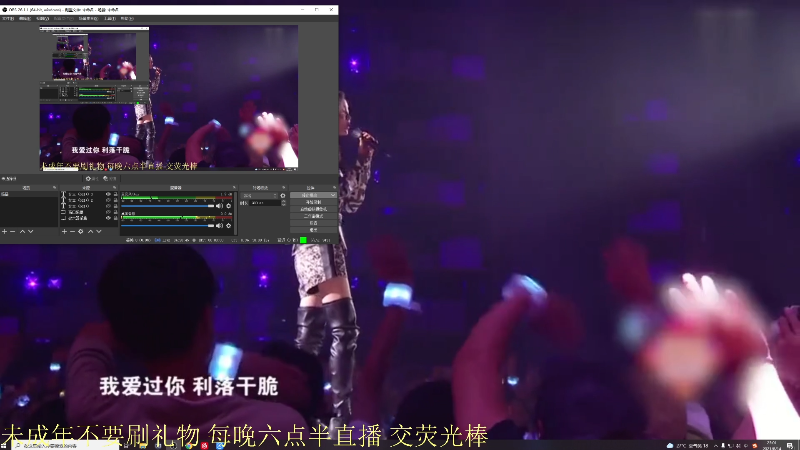Lock the second text source

tap(115, 201)
